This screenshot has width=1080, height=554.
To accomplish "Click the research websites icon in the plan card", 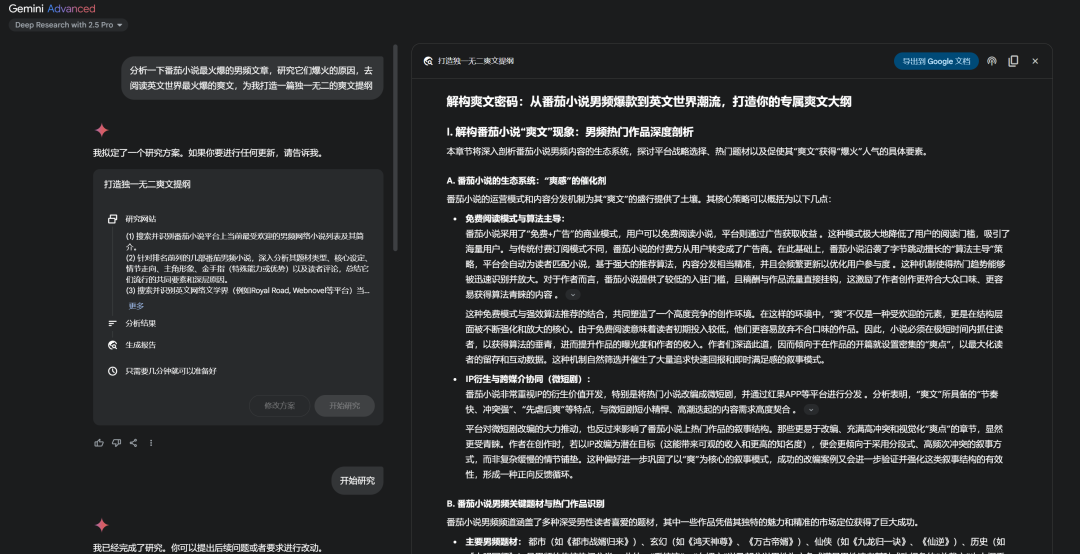I will coord(112,219).
